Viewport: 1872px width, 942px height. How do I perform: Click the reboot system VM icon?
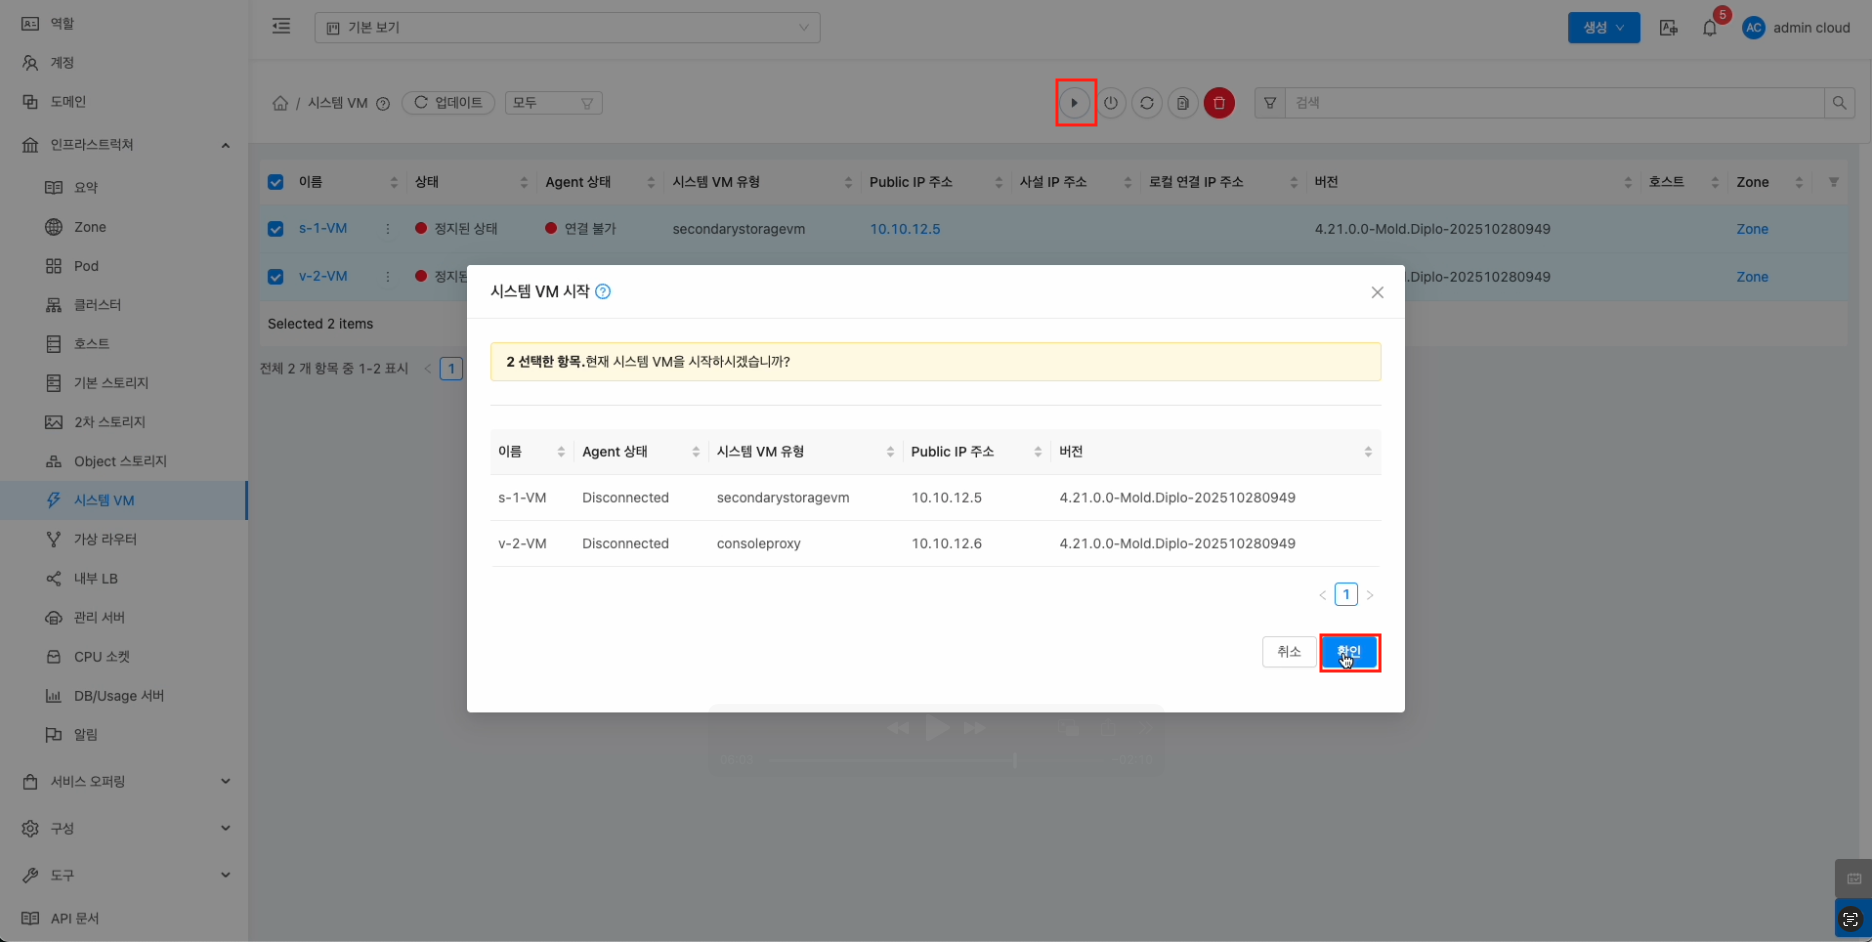click(x=1147, y=103)
